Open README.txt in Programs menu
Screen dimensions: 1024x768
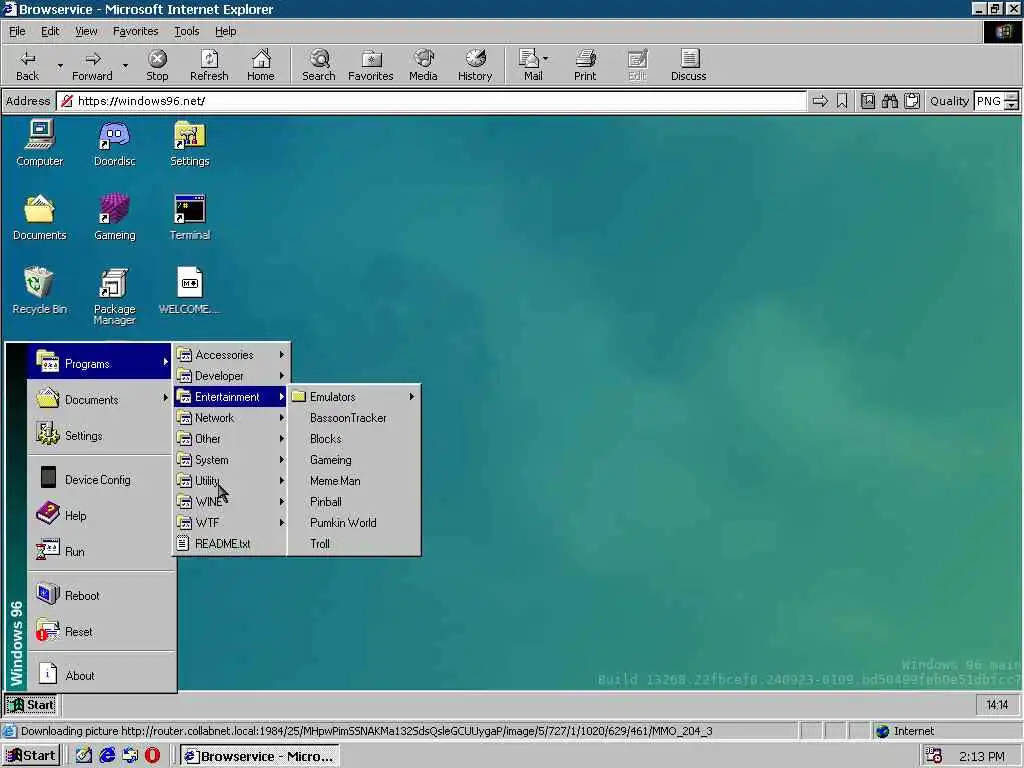click(x=231, y=543)
